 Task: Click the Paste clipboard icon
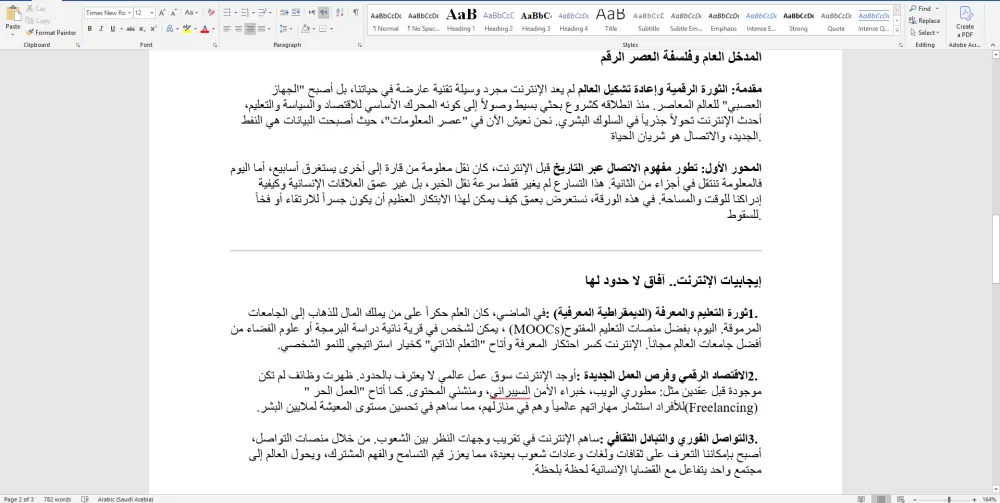12,14
